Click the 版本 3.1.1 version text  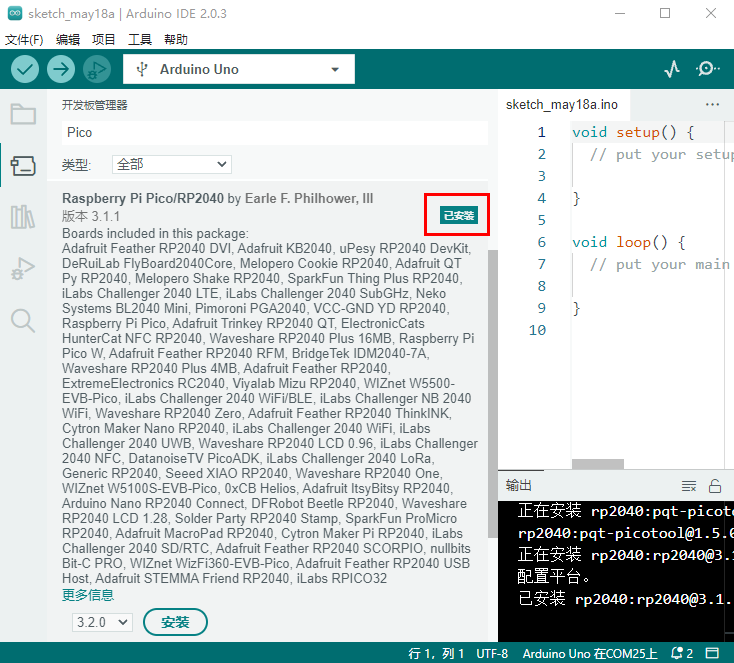(91, 216)
